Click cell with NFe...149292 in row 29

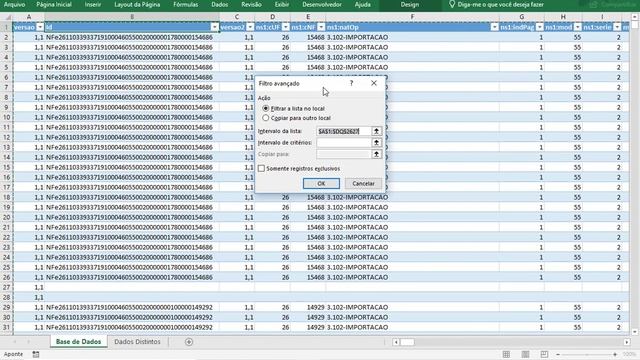pos(132,307)
